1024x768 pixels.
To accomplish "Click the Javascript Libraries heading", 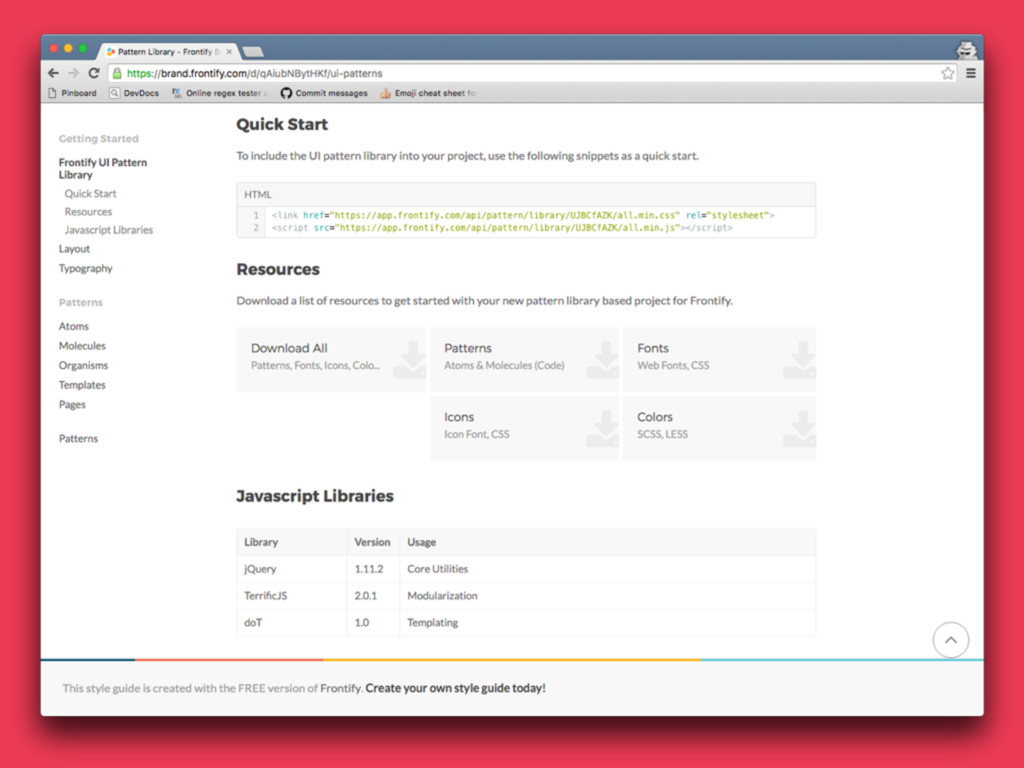I will point(315,496).
